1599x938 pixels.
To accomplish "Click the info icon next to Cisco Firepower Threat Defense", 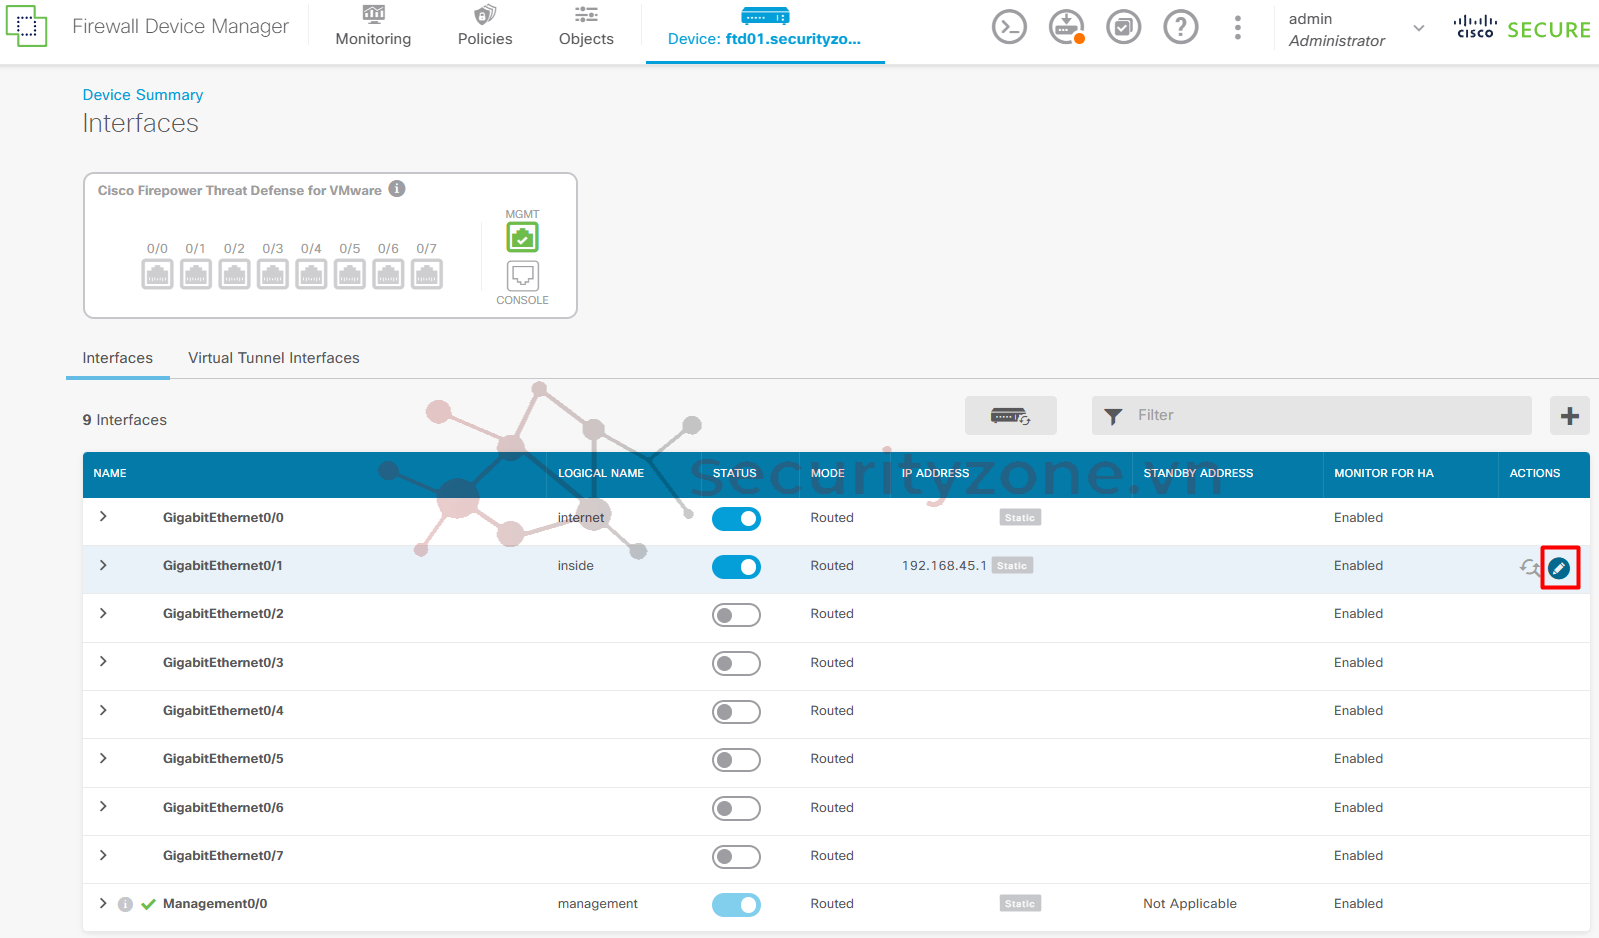I will tap(397, 189).
